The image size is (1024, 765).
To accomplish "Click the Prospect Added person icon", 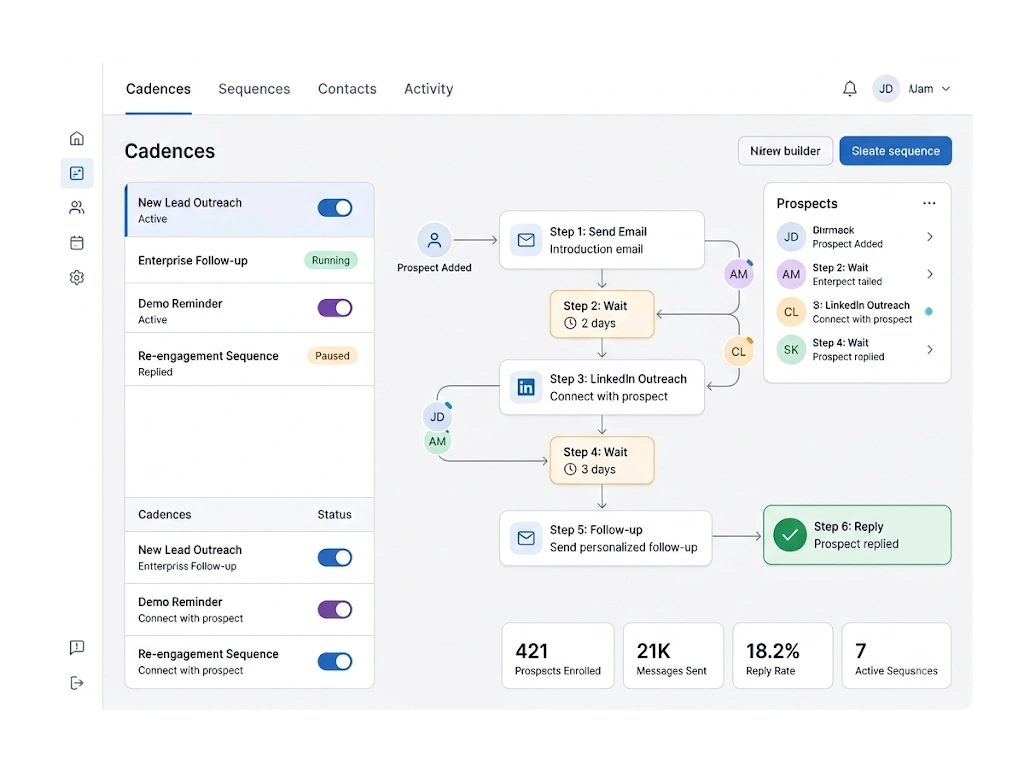I will coord(434,240).
